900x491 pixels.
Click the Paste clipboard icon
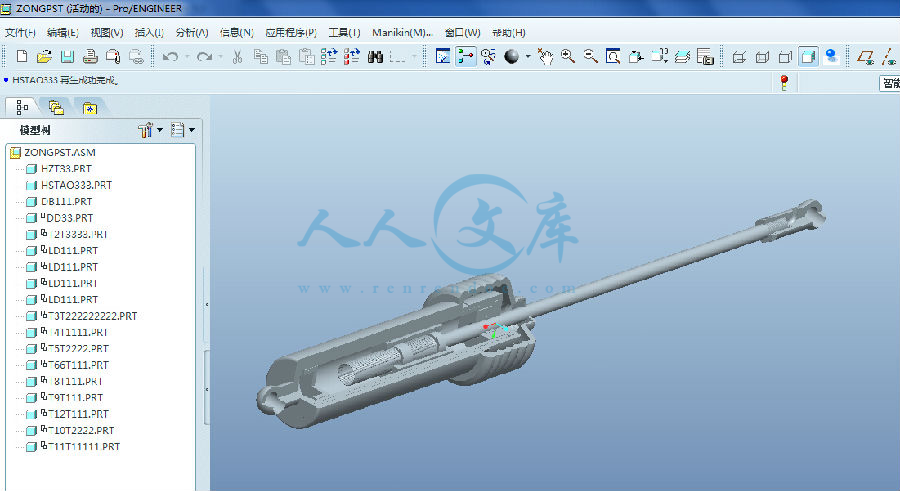coord(283,56)
